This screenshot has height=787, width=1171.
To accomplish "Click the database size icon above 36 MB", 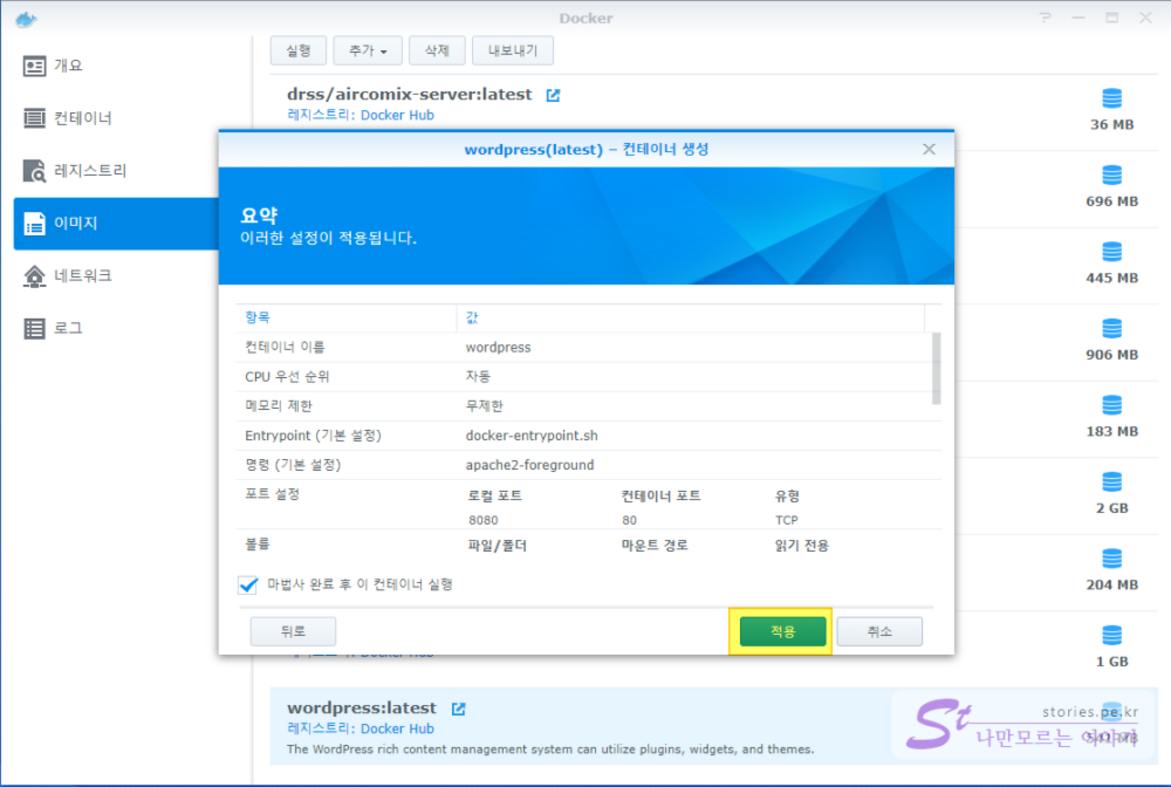I will pyautogui.click(x=1111, y=99).
